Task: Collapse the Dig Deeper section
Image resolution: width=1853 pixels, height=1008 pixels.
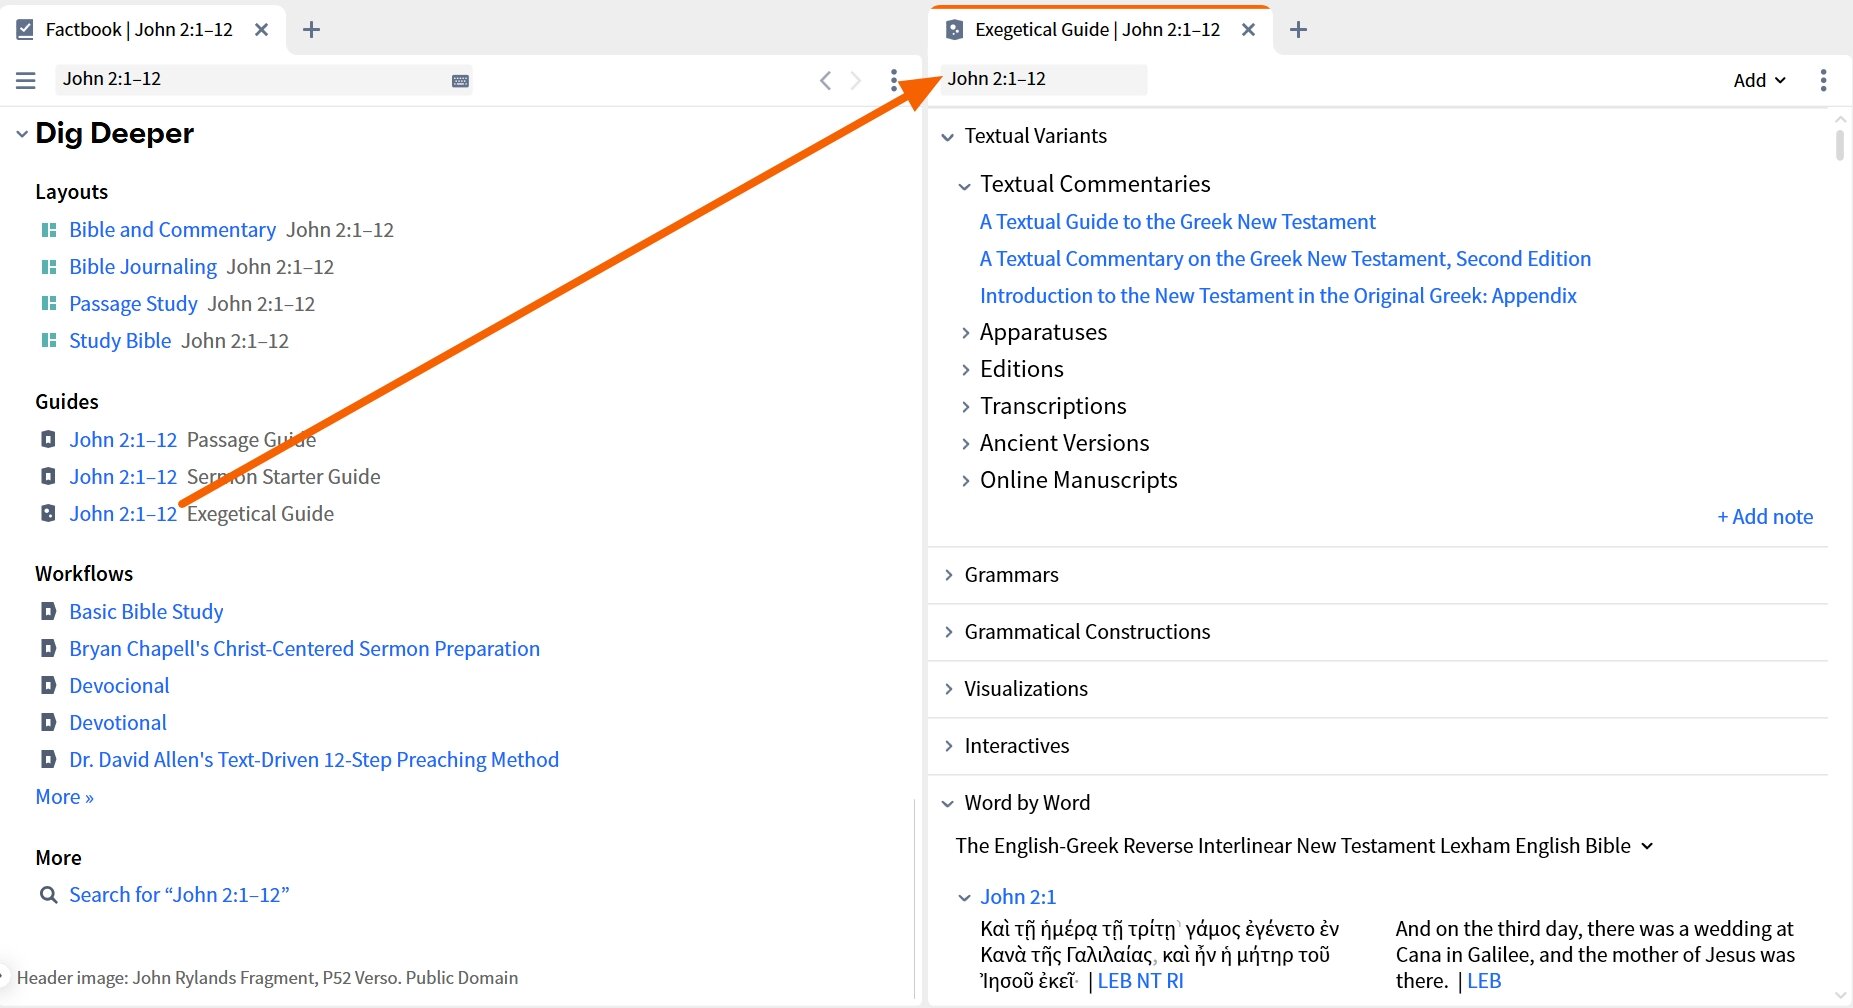Action: [x=21, y=134]
